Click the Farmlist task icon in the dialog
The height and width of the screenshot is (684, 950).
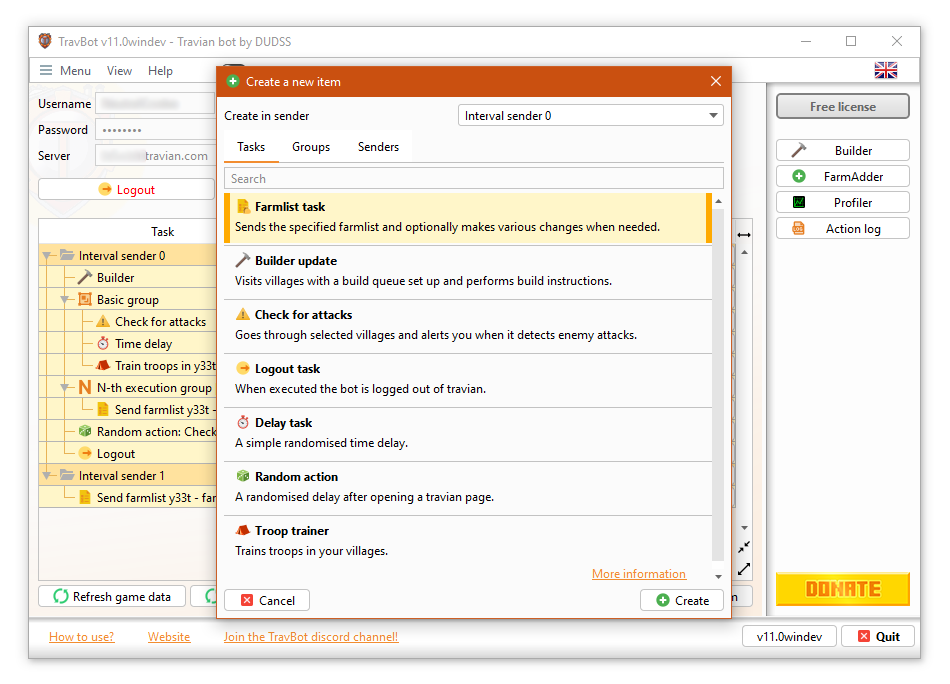243,207
